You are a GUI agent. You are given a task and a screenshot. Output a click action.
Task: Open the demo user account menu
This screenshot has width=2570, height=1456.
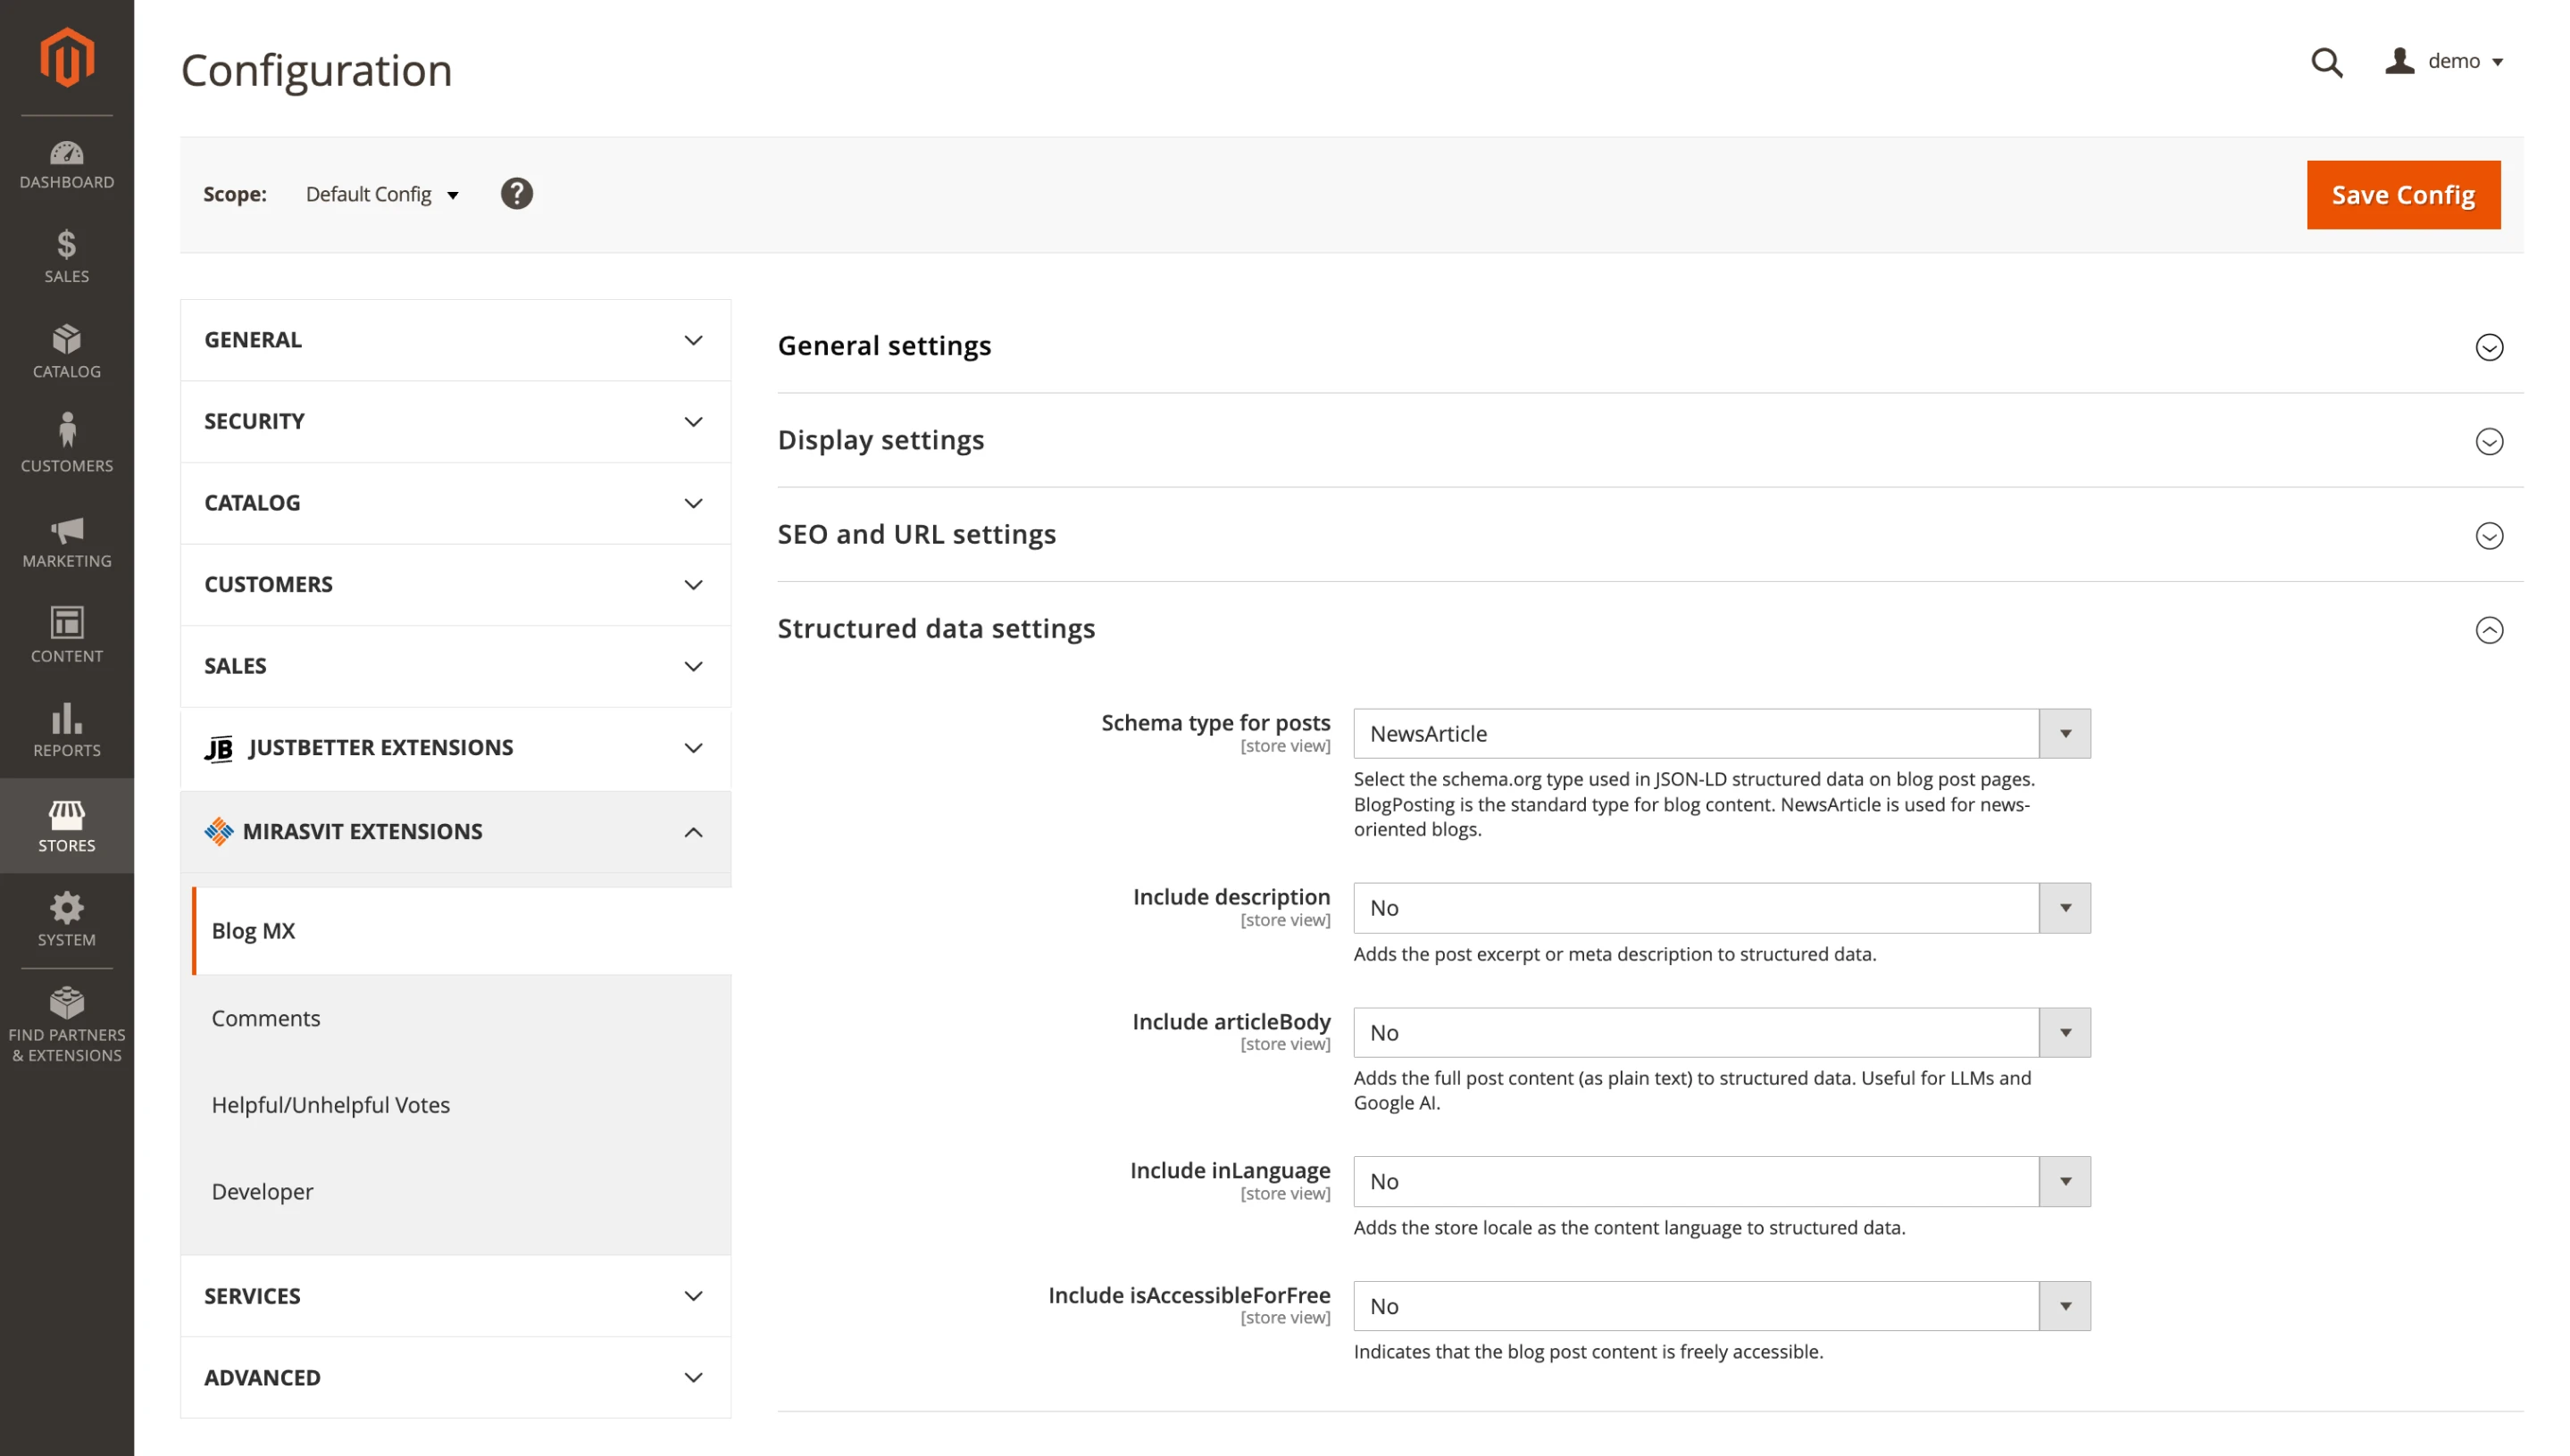click(x=2446, y=61)
